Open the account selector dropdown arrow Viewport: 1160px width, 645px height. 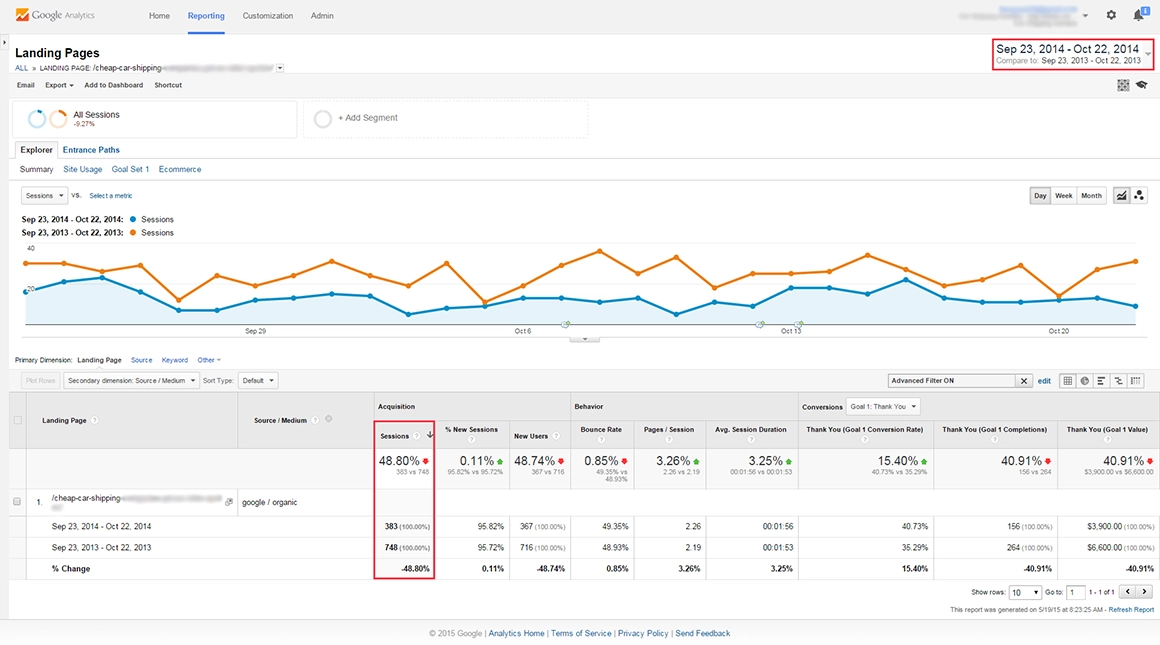click(1085, 16)
